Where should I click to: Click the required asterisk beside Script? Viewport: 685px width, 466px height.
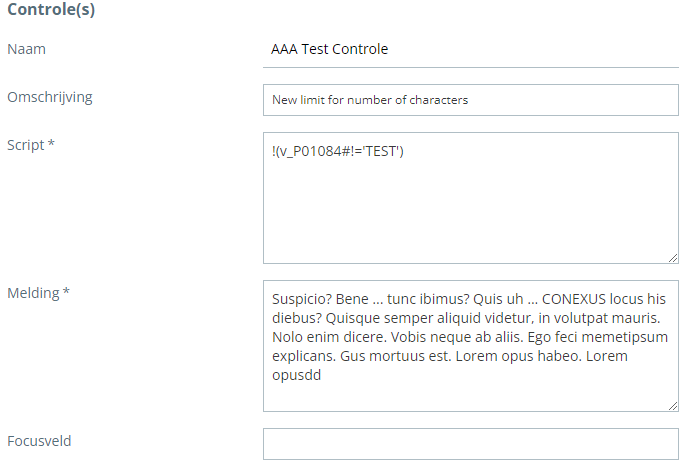[51, 145]
